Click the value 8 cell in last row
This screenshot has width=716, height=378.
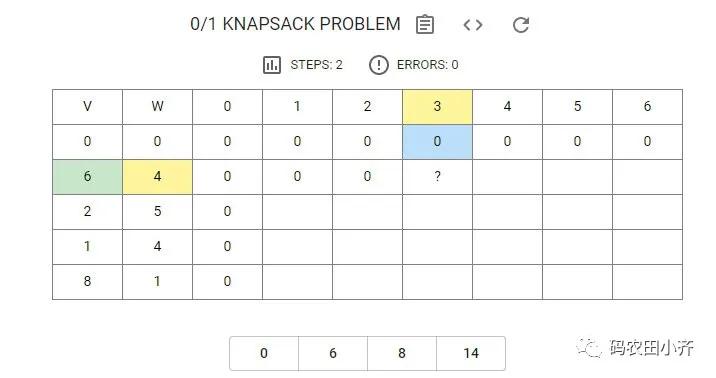(88, 282)
